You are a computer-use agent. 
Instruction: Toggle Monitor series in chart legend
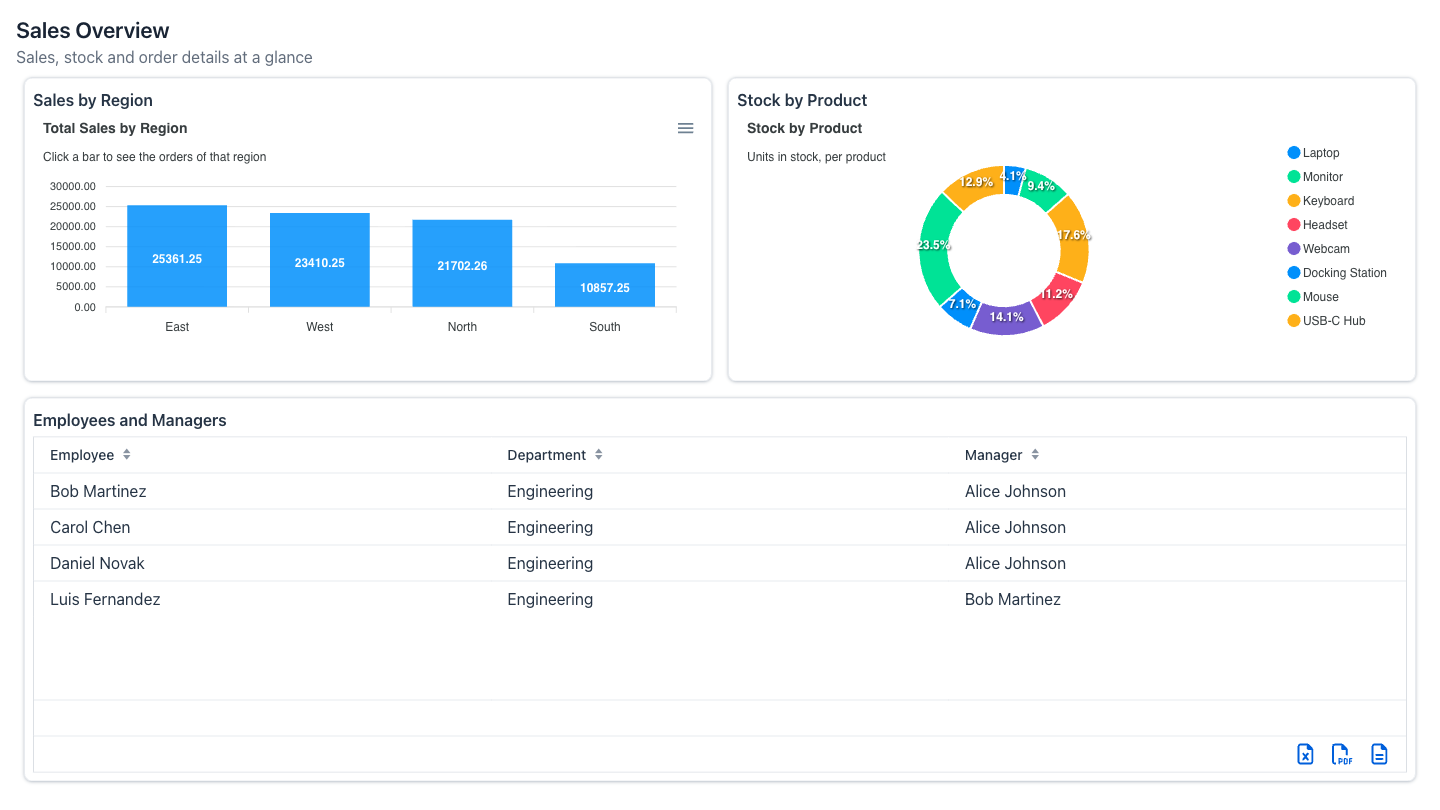pos(1315,177)
